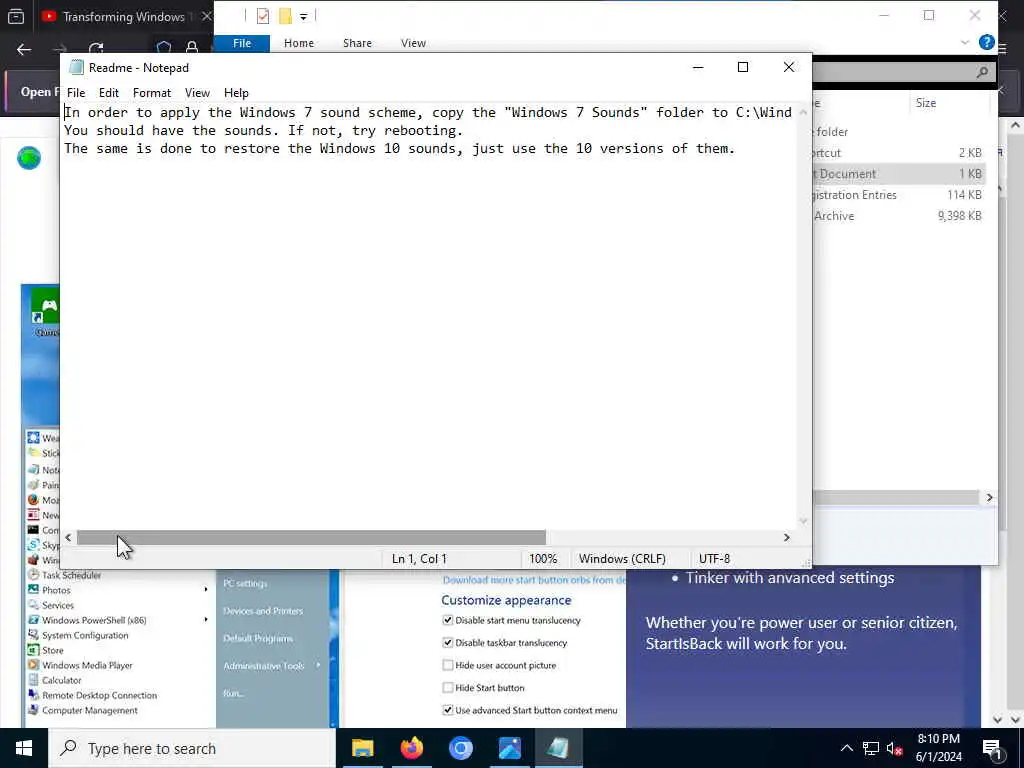Click the New folder icon in Explorer's quick access toolbar
The image size is (1024, 768).
pos(285,16)
